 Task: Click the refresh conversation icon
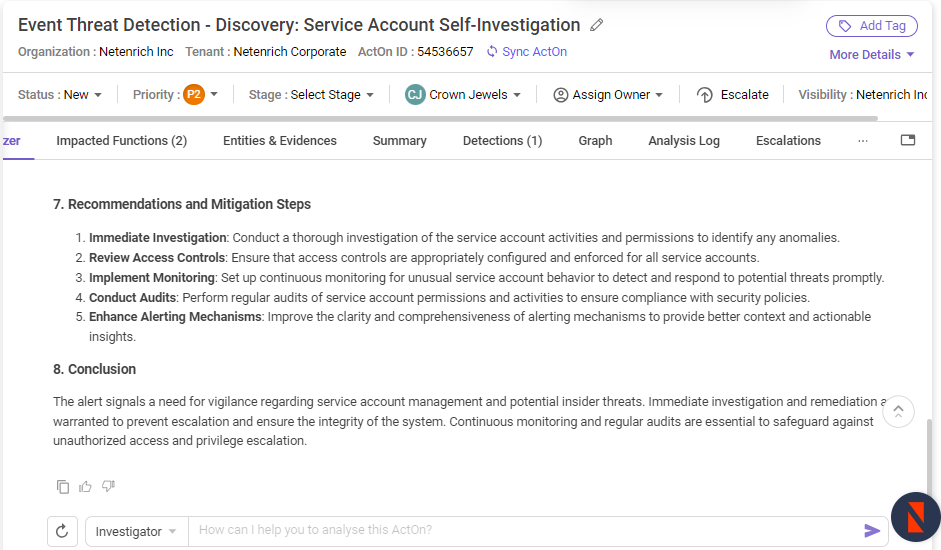pyautogui.click(x=62, y=531)
